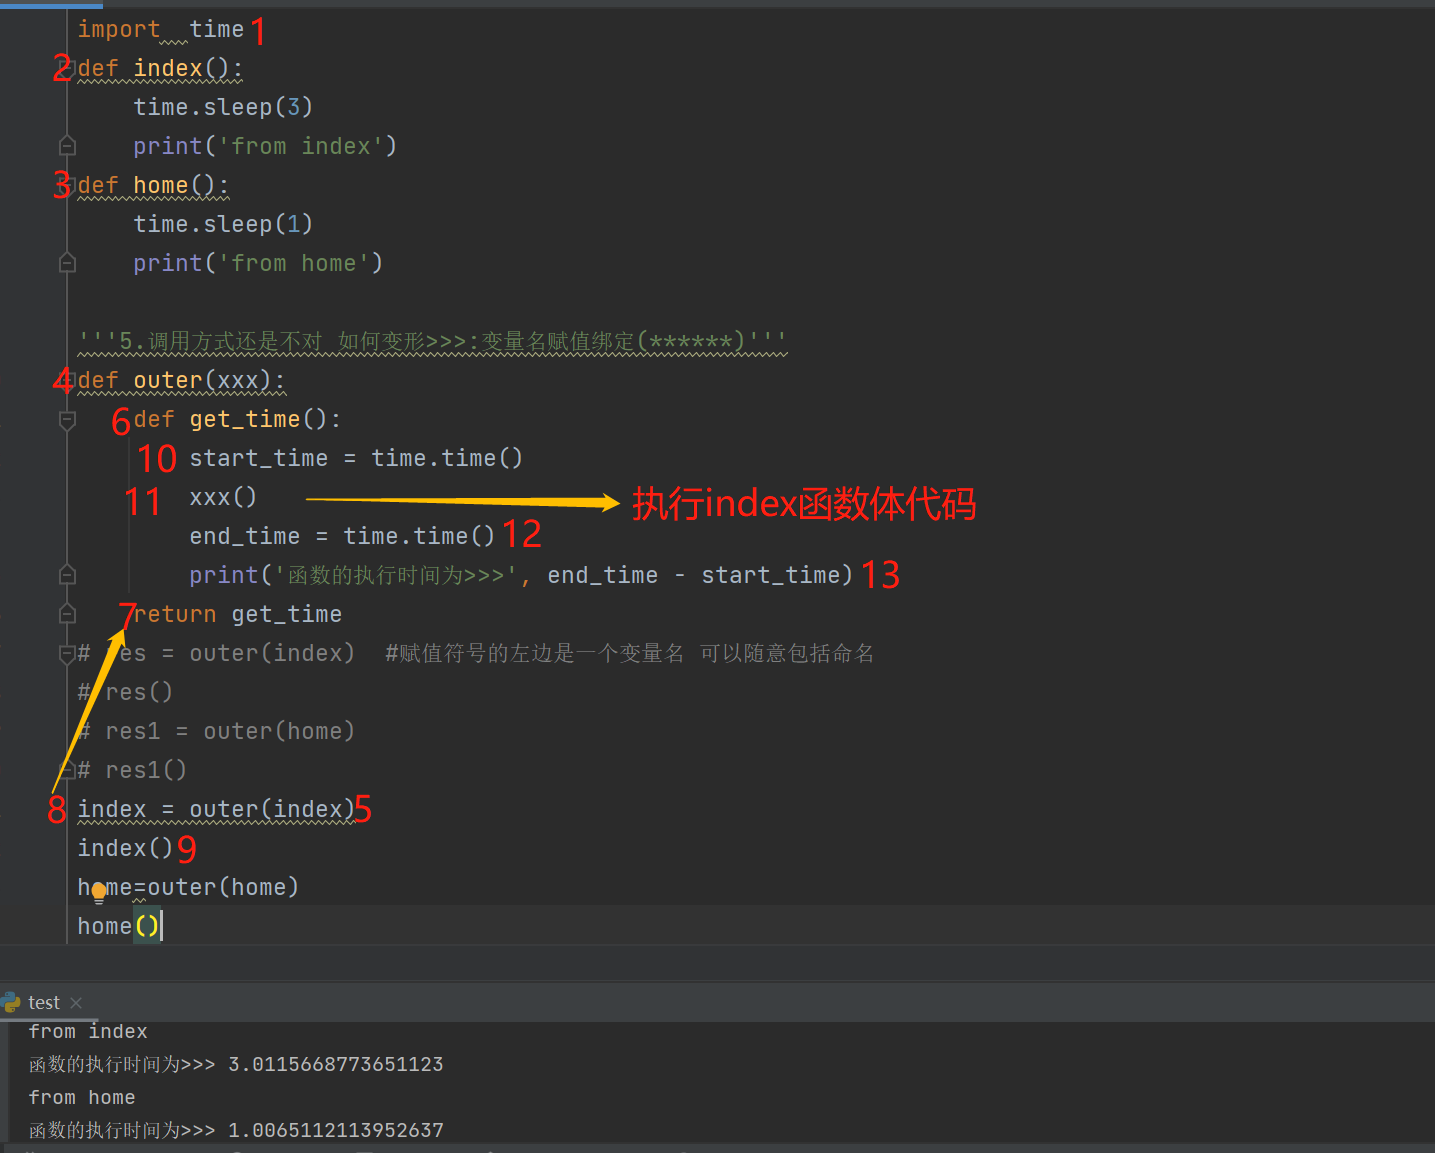This screenshot has width=1435, height=1153.
Task: Close the test run tab
Action: [x=76, y=1002]
